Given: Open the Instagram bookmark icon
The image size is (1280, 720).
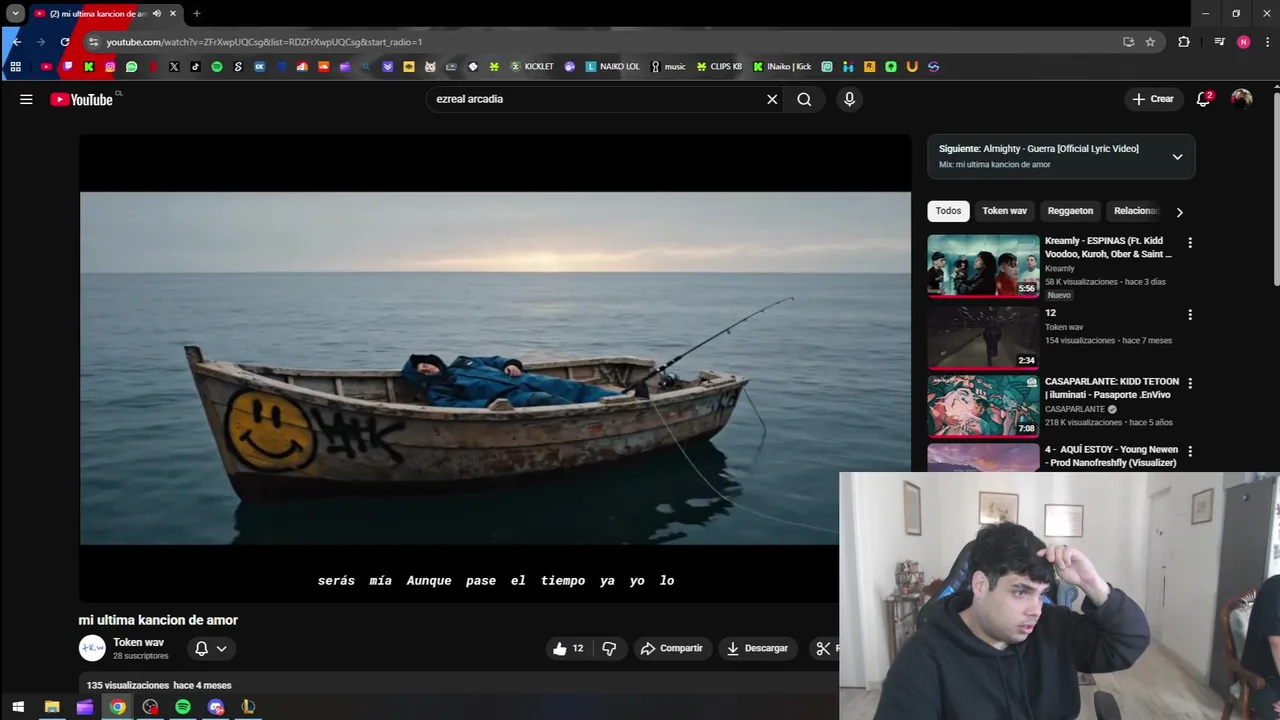Looking at the screenshot, I should pos(110,67).
